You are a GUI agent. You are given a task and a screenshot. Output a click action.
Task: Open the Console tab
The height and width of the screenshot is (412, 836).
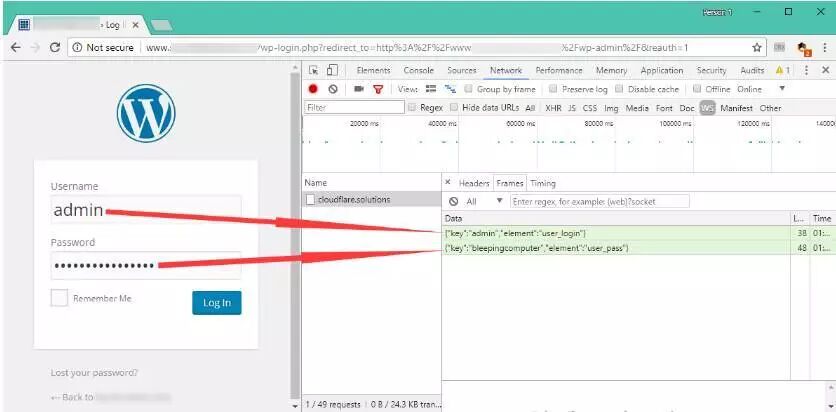(x=419, y=70)
